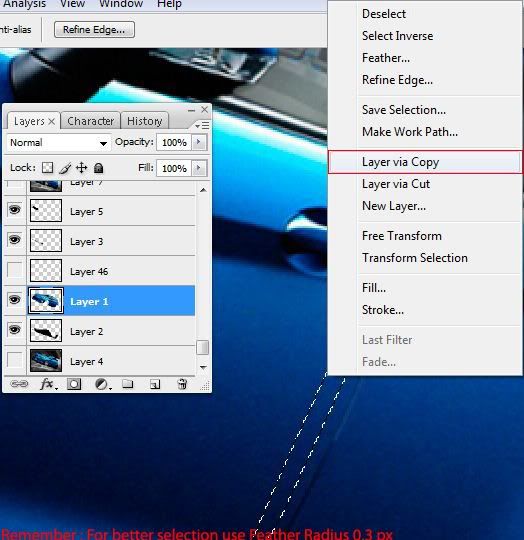
Task: Hide Layer 2 visibility eye
Action: (x=14, y=330)
